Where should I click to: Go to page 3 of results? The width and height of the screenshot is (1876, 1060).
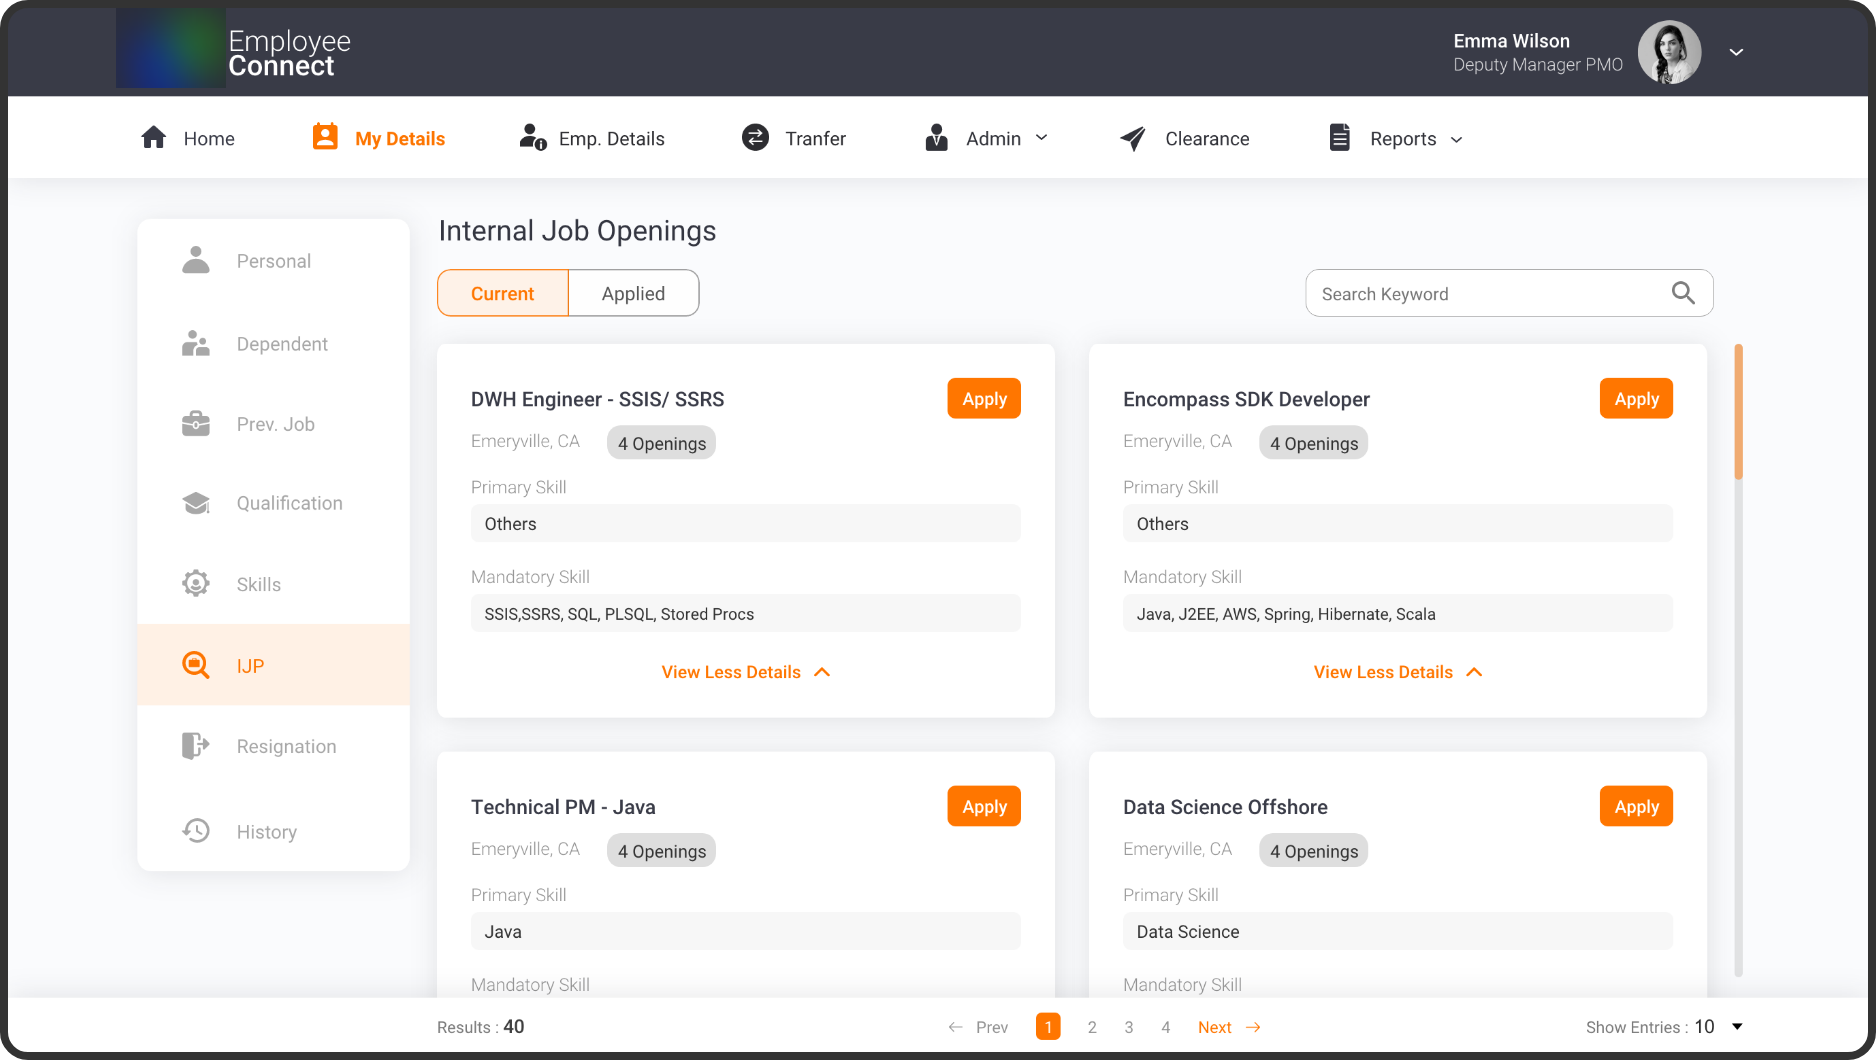pyautogui.click(x=1129, y=1027)
